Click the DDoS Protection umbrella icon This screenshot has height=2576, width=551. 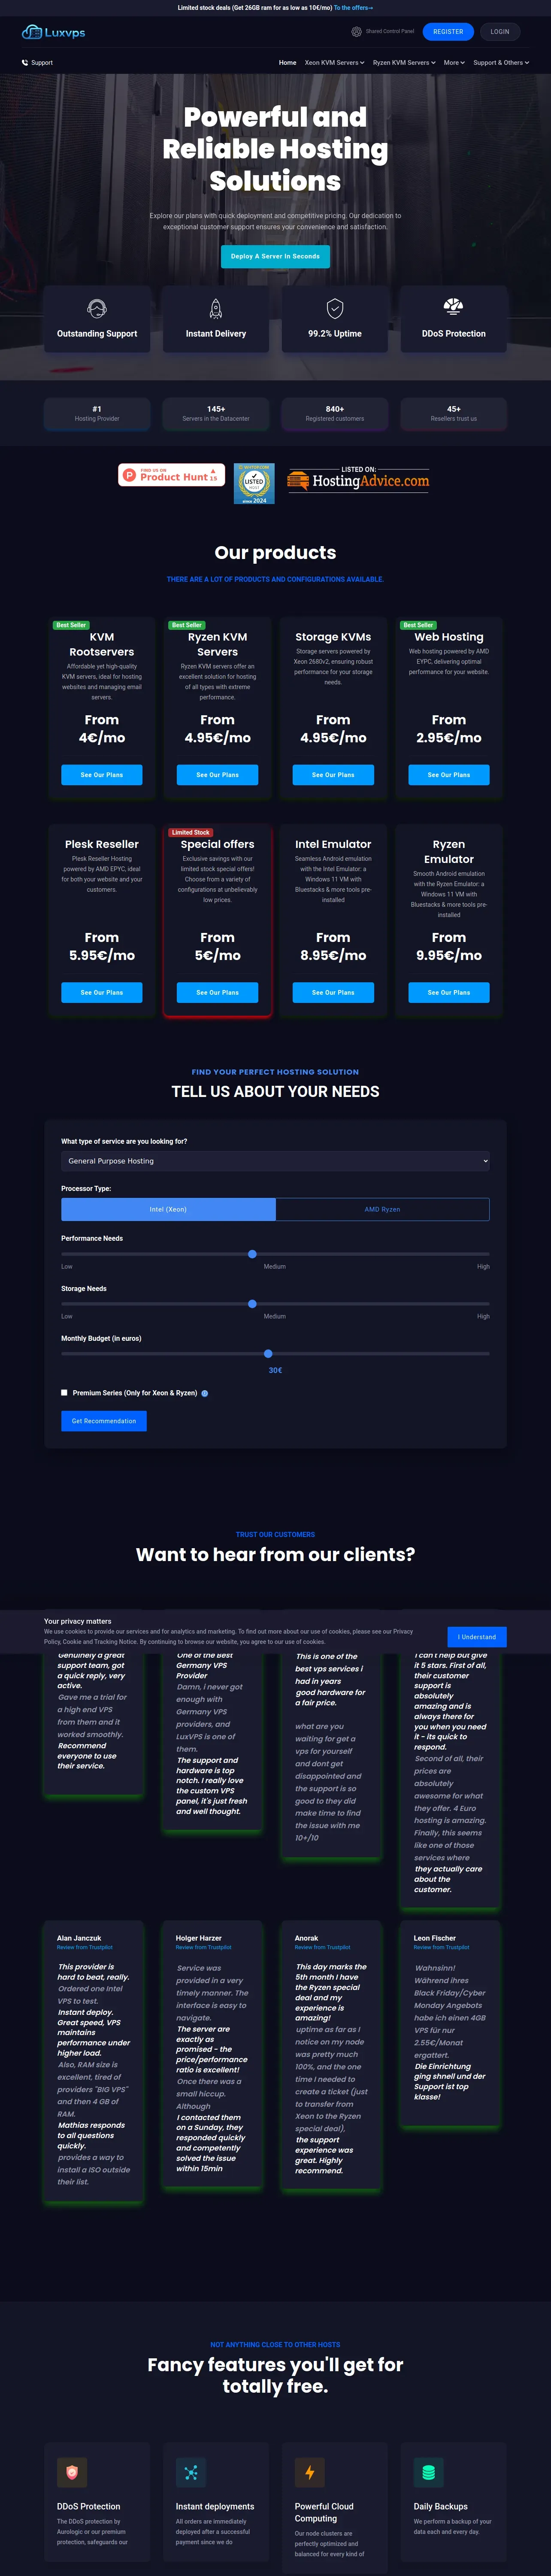(453, 306)
